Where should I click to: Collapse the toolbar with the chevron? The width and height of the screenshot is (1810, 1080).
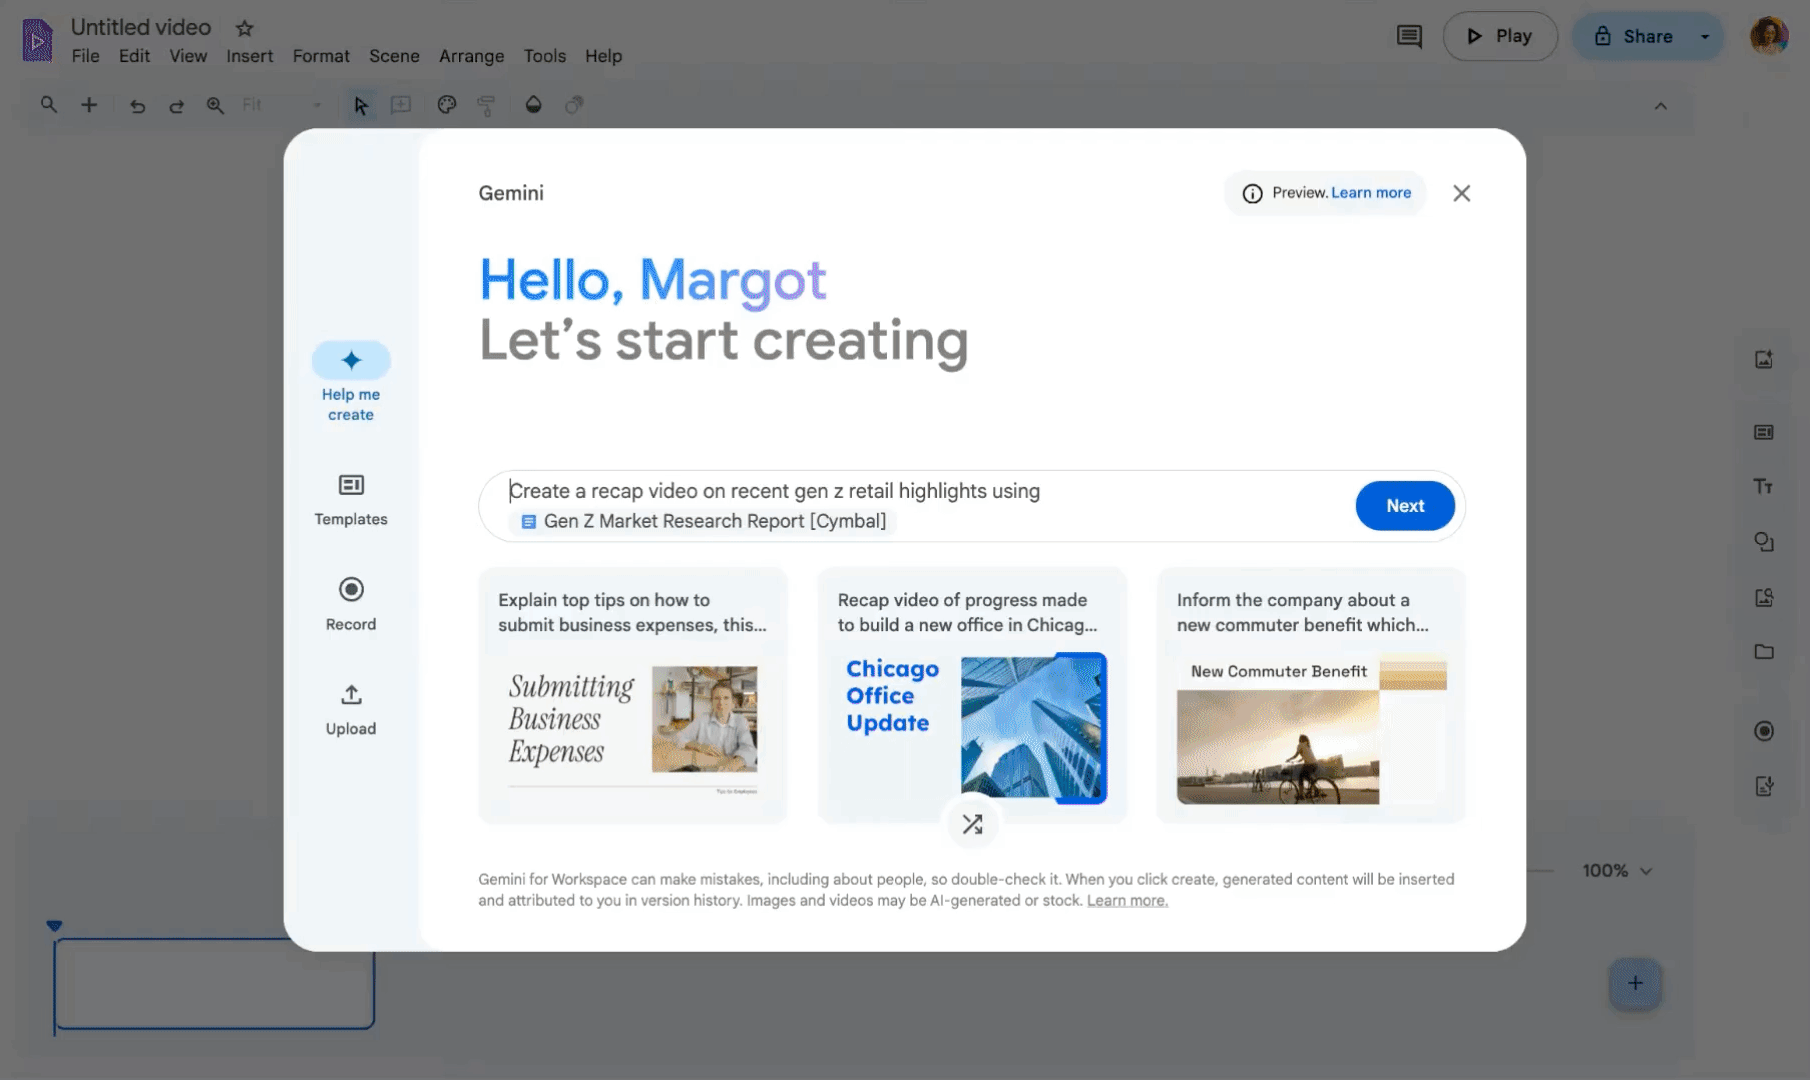click(x=1660, y=106)
